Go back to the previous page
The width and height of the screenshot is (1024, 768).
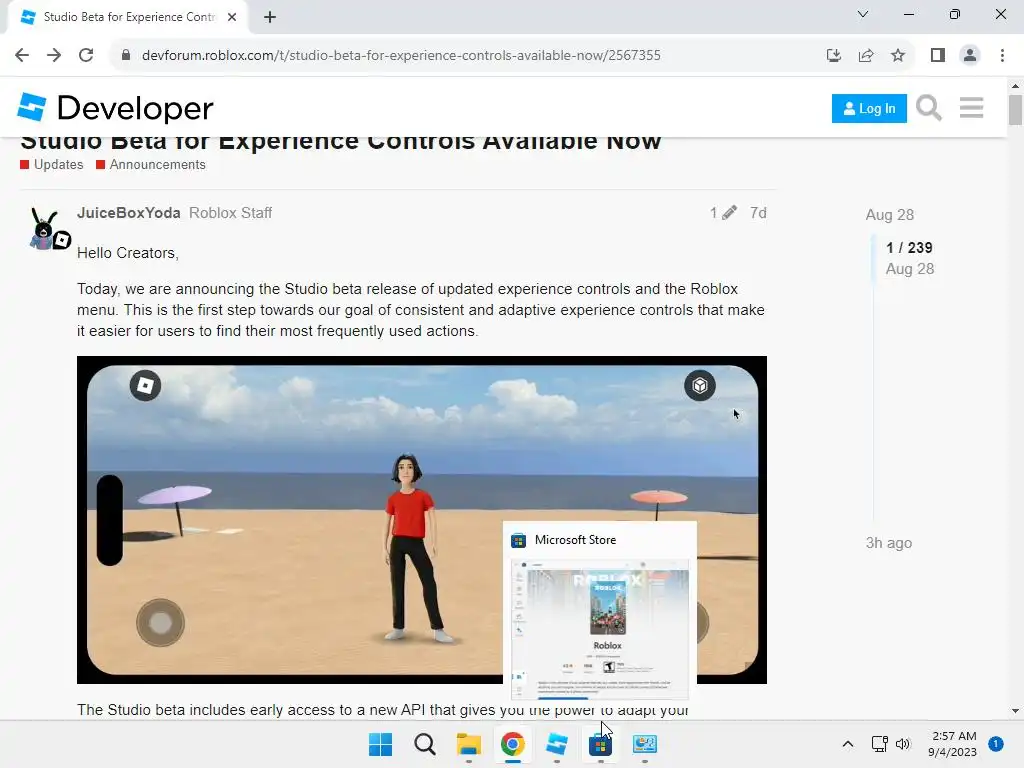(22, 56)
